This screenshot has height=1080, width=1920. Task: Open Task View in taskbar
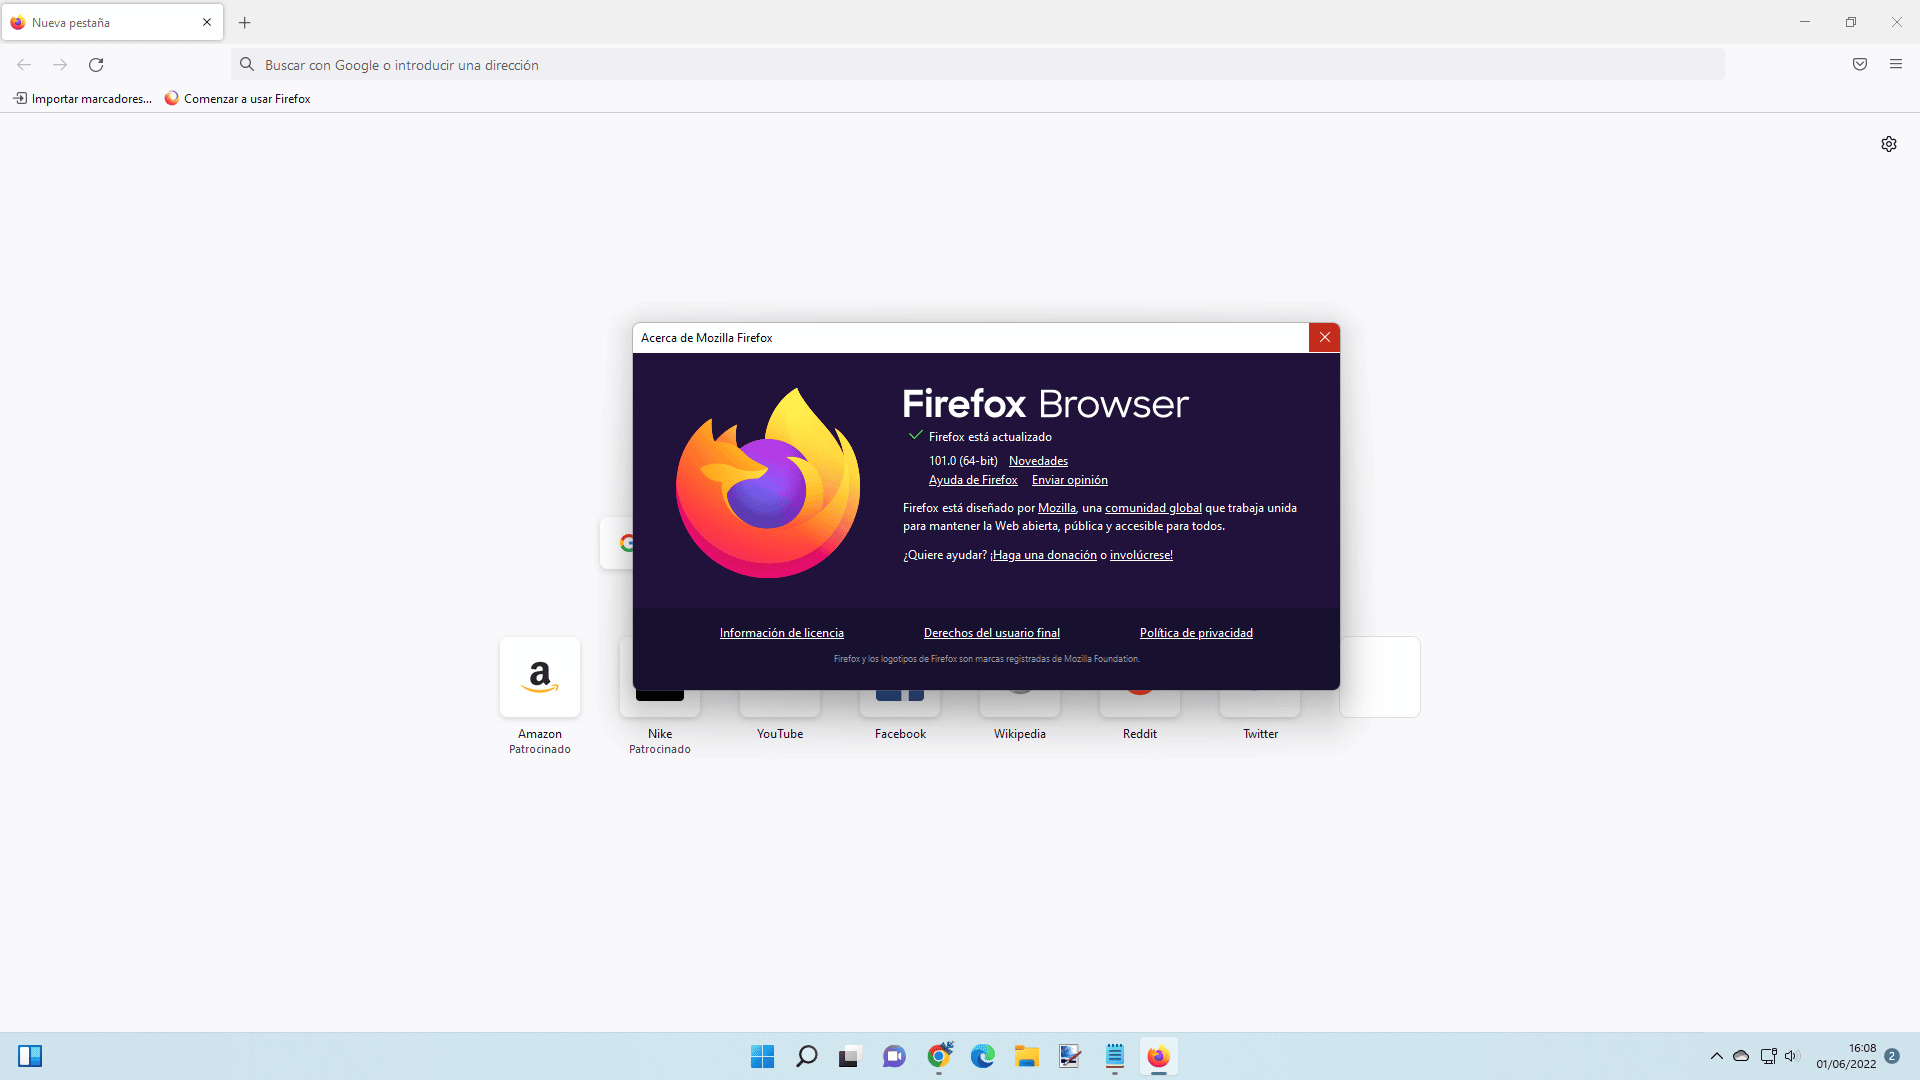(x=850, y=1056)
